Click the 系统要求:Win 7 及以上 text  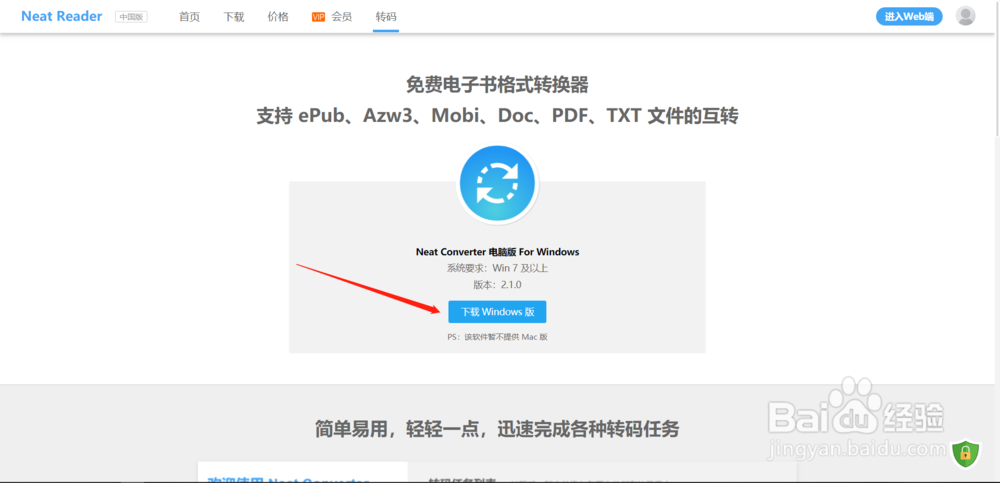pyautogui.click(x=497, y=269)
